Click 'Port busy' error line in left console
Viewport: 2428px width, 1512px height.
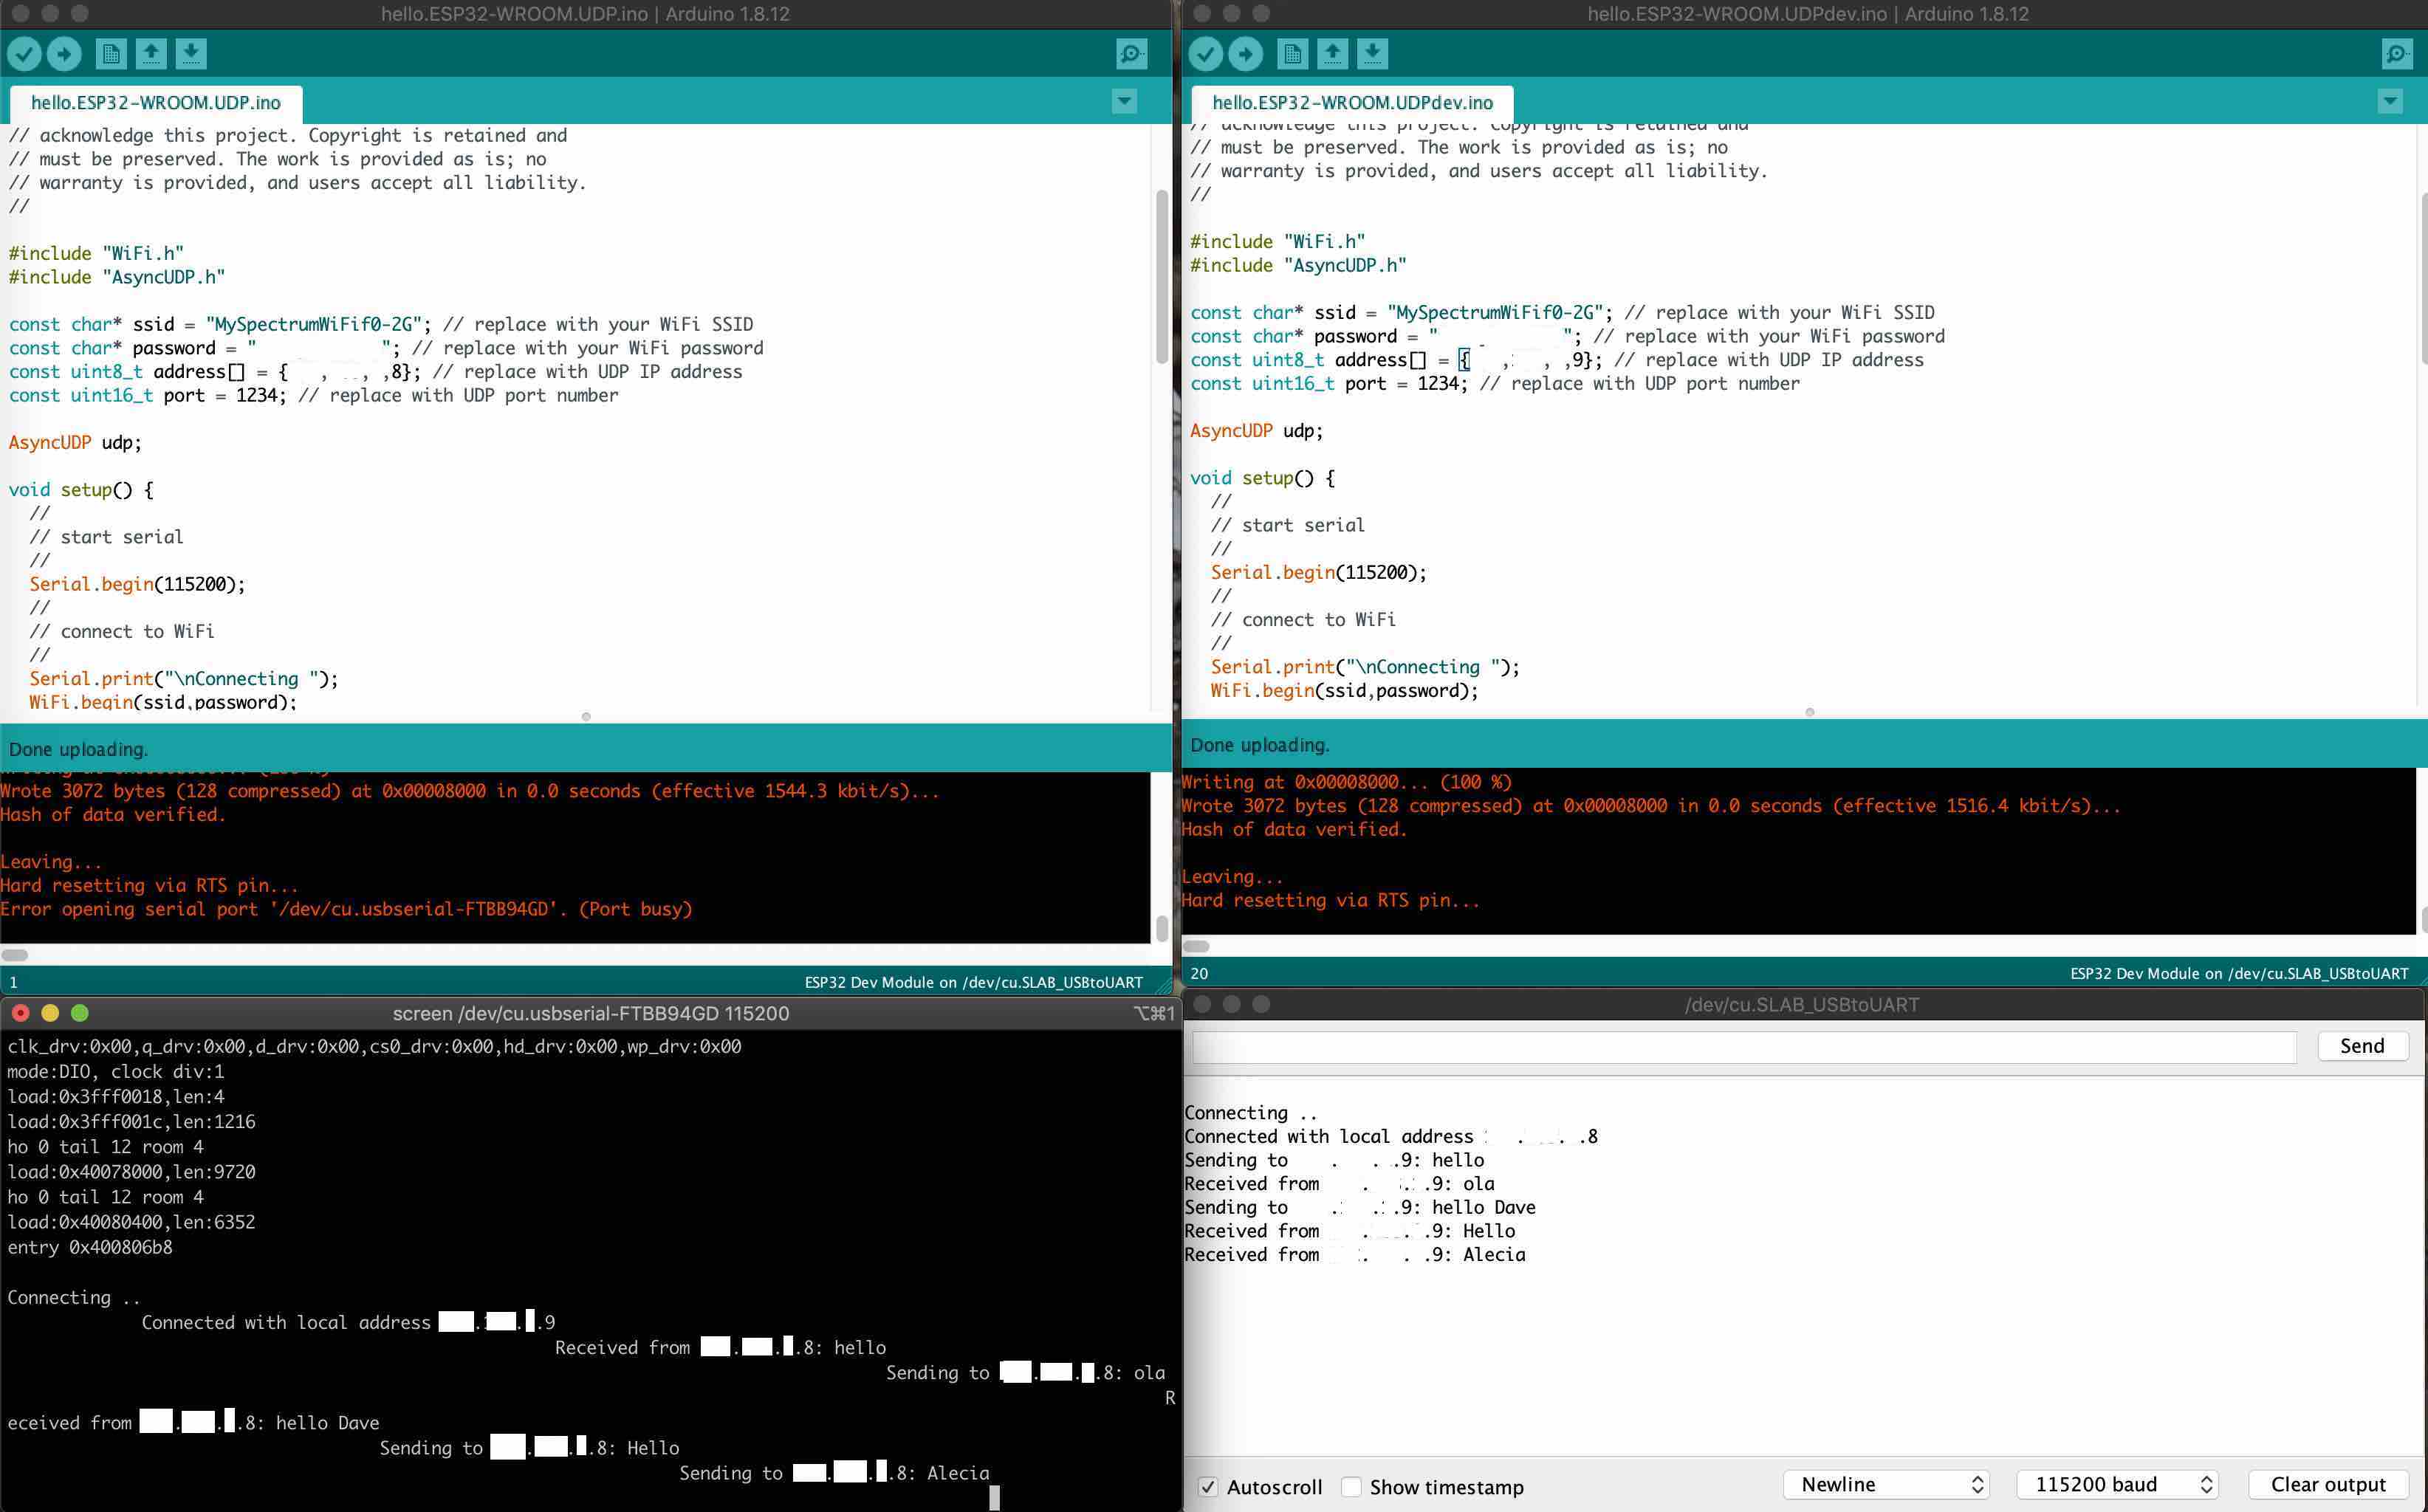click(x=346, y=909)
